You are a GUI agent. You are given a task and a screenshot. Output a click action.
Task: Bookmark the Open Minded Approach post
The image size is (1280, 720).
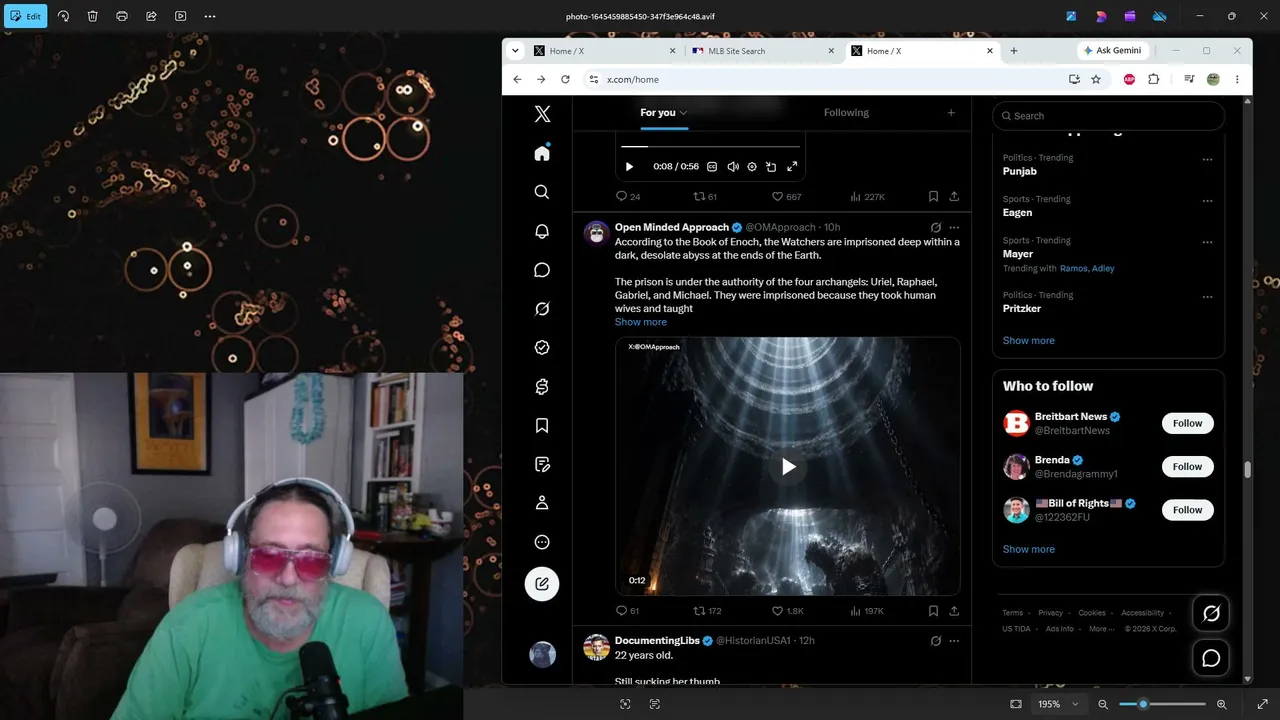click(933, 611)
